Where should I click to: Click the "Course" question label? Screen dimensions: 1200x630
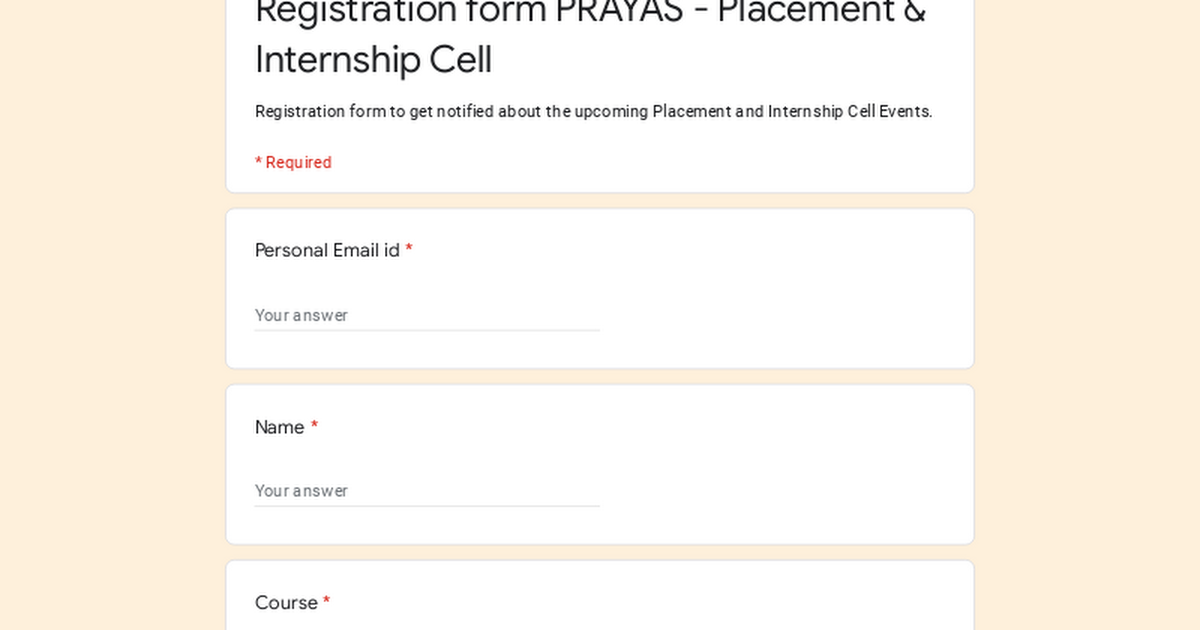[x=286, y=603]
